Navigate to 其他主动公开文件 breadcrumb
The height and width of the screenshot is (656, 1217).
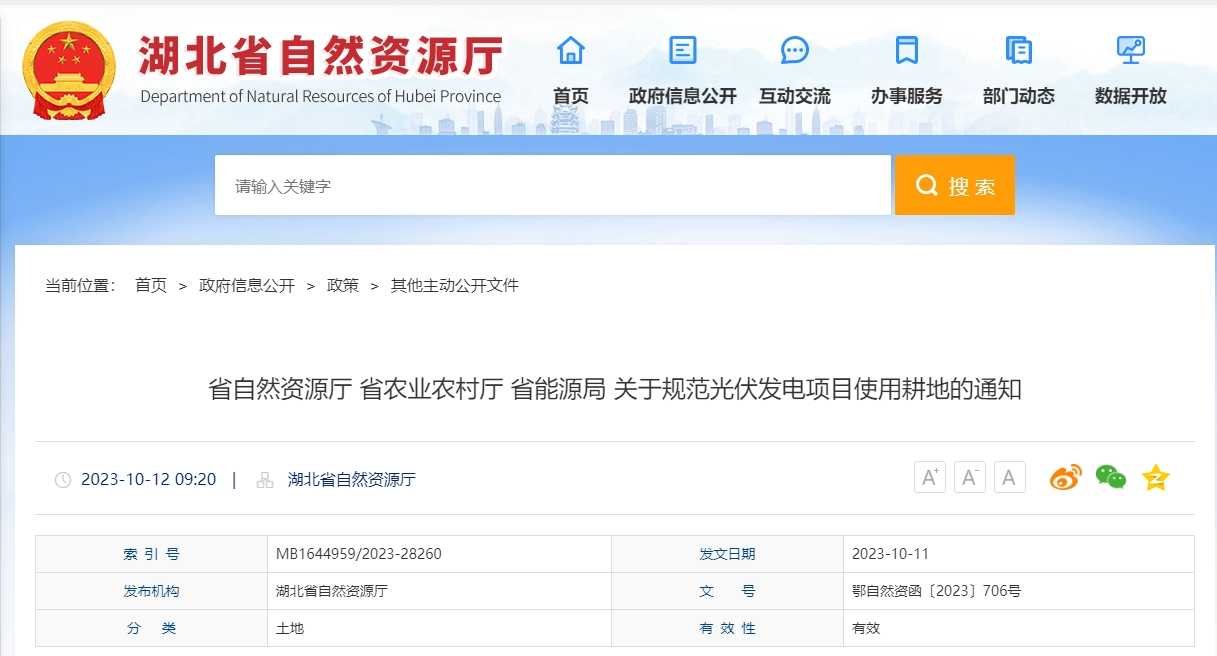click(454, 286)
